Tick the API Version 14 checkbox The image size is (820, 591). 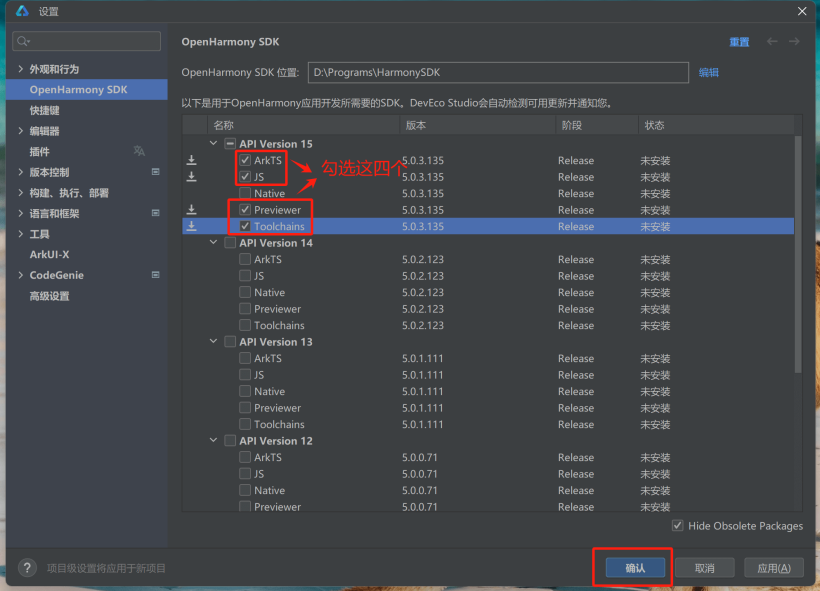coord(230,243)
